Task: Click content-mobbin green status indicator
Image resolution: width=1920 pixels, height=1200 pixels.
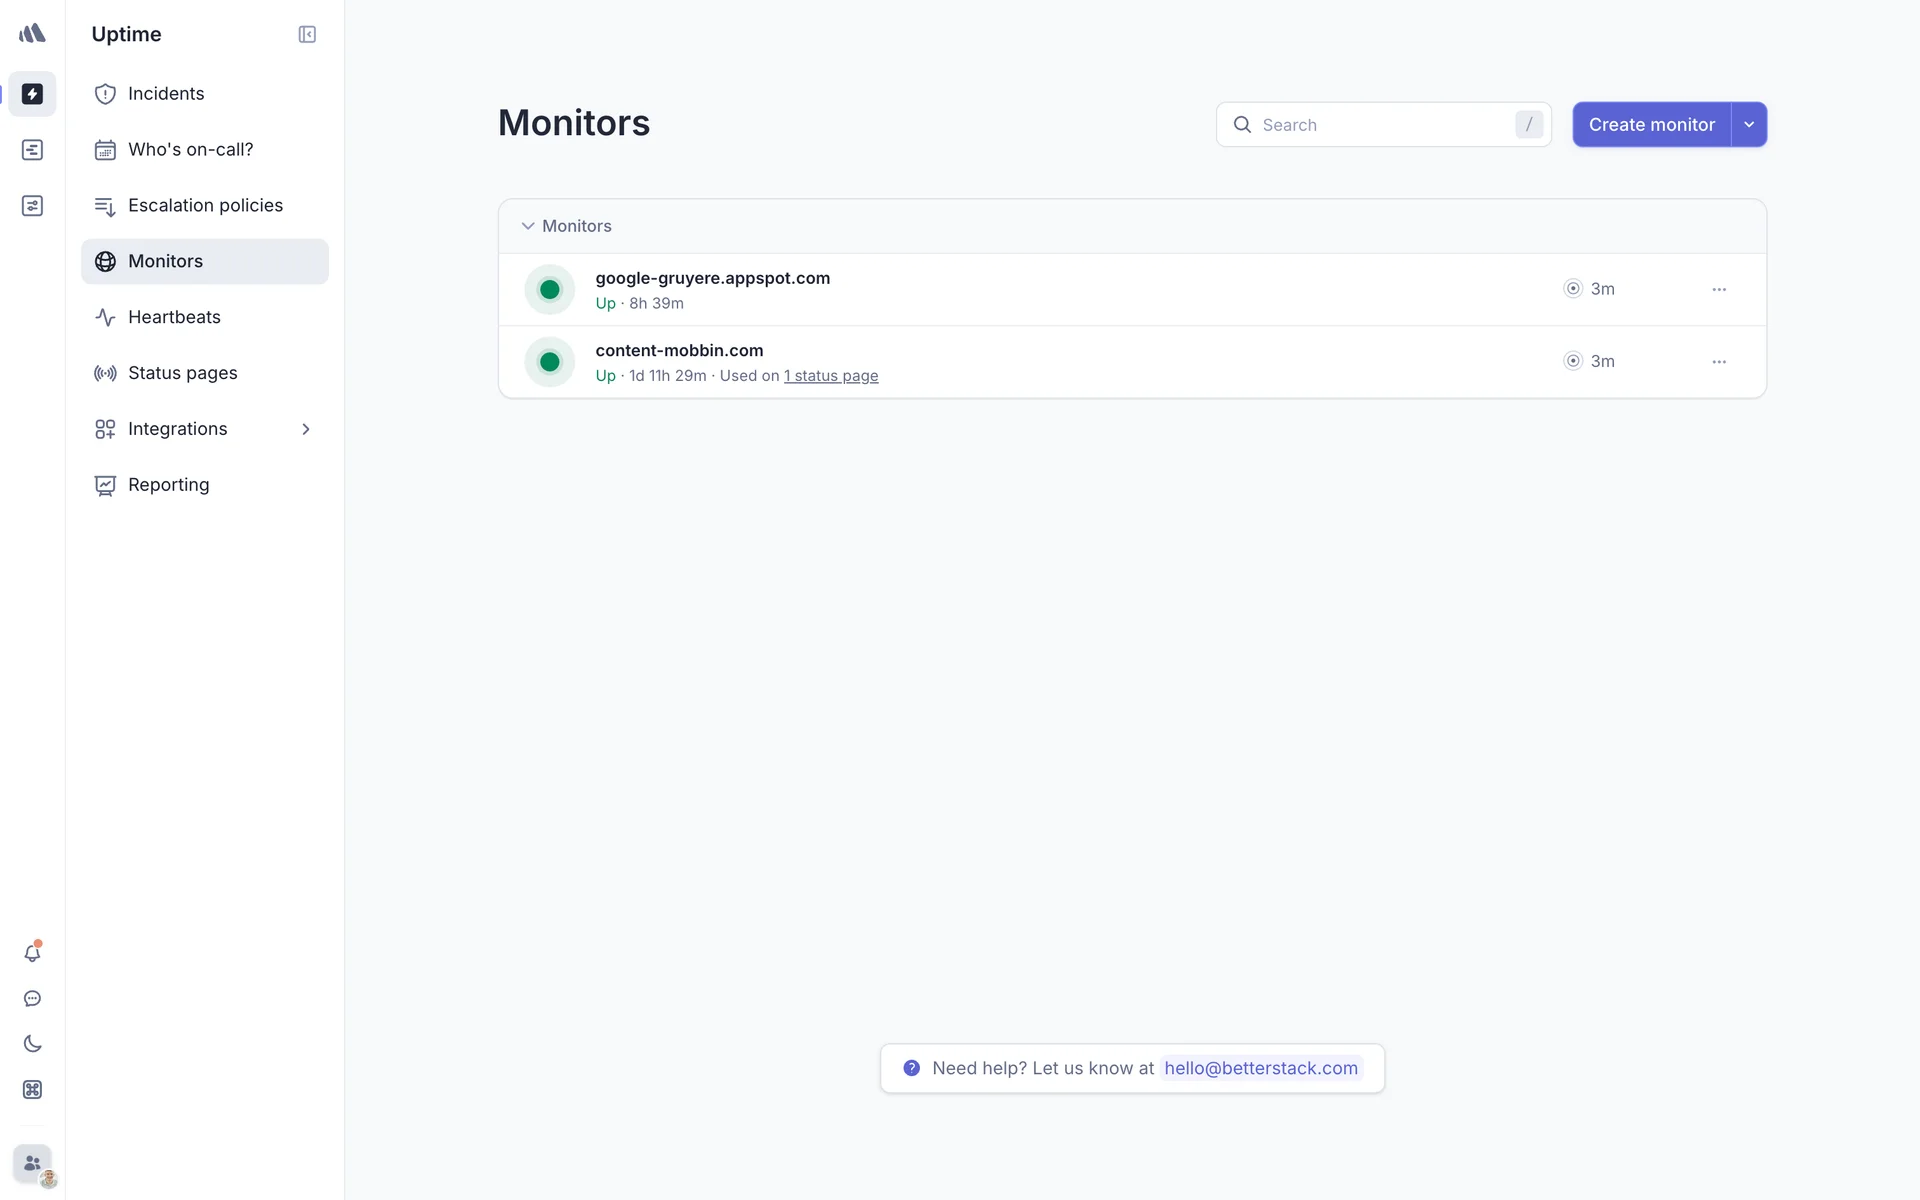Action: point(549,362)
